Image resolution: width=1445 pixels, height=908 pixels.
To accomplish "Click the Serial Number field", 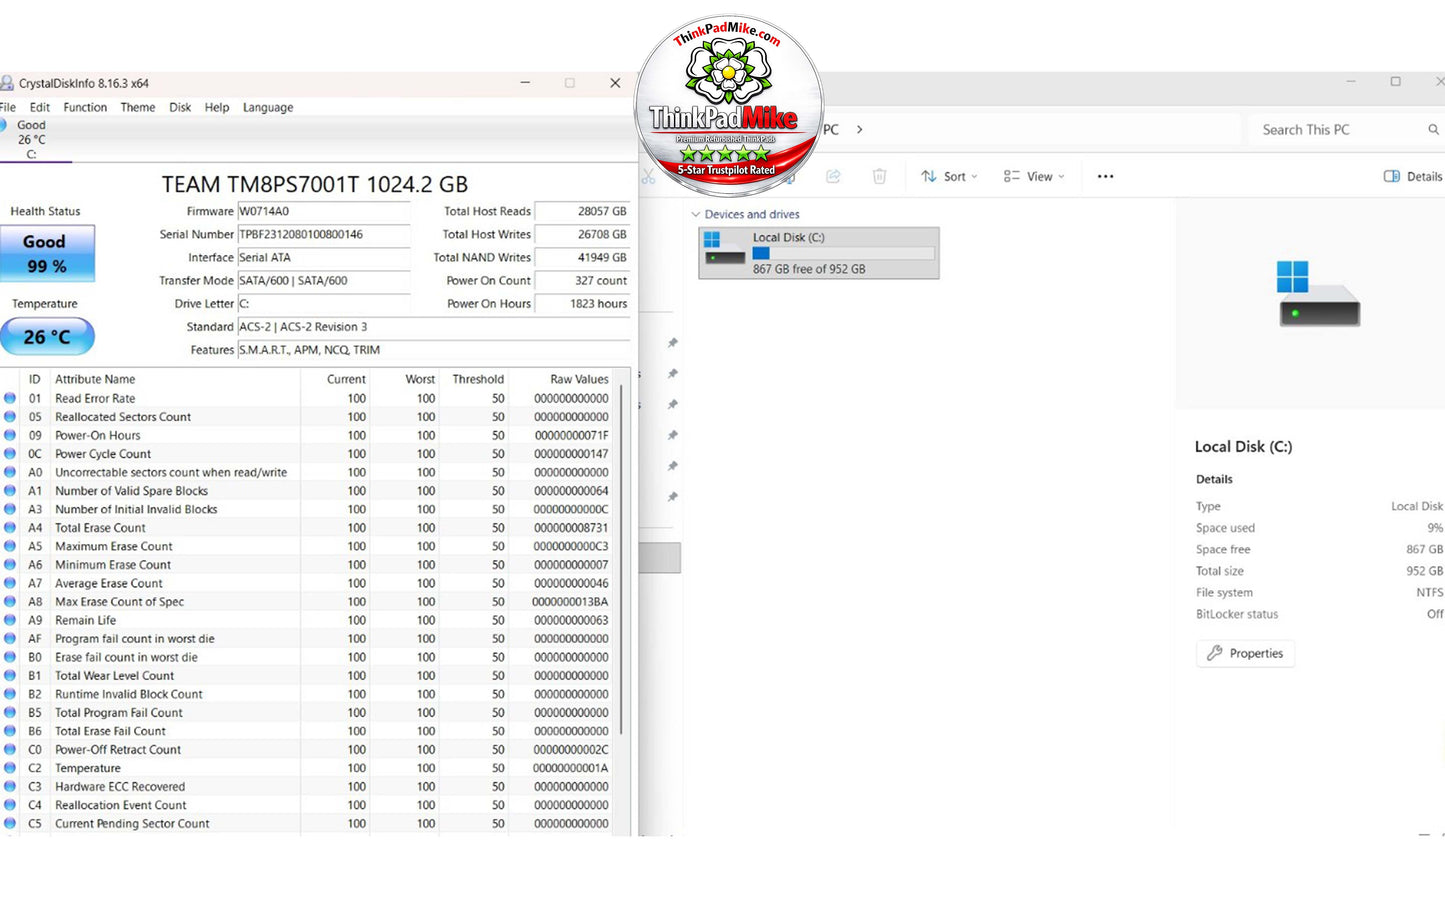I will coord(323,234).
